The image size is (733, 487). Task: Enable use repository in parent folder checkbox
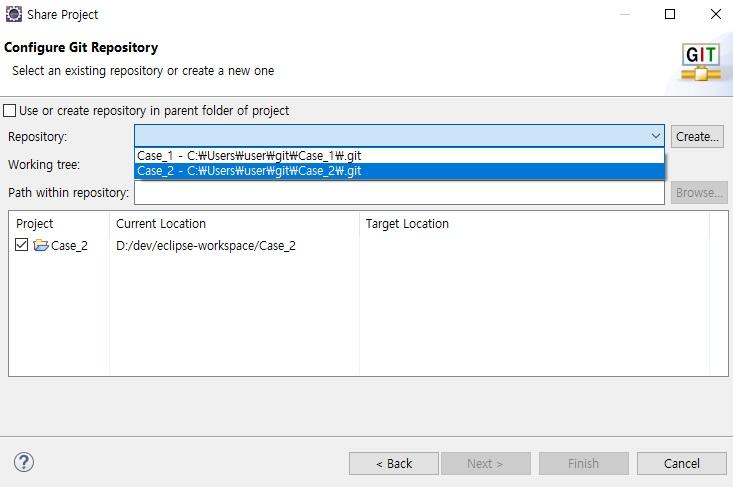pyautogui.click(x=9, y=111)
